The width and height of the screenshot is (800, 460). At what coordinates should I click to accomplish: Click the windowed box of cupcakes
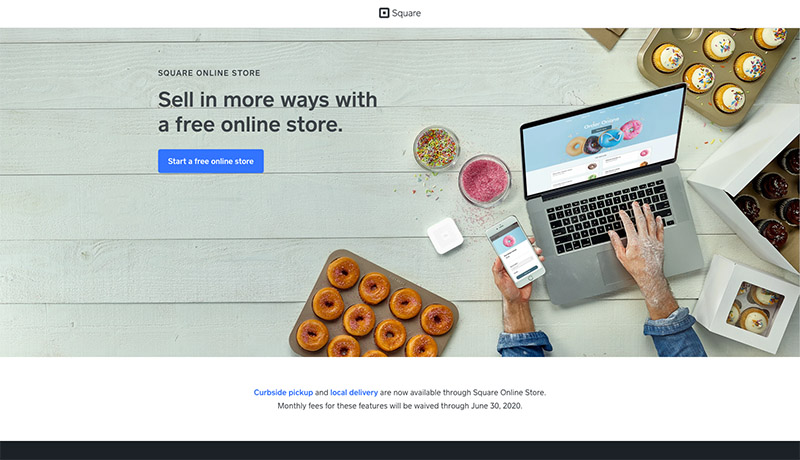(x=746, y=304)
